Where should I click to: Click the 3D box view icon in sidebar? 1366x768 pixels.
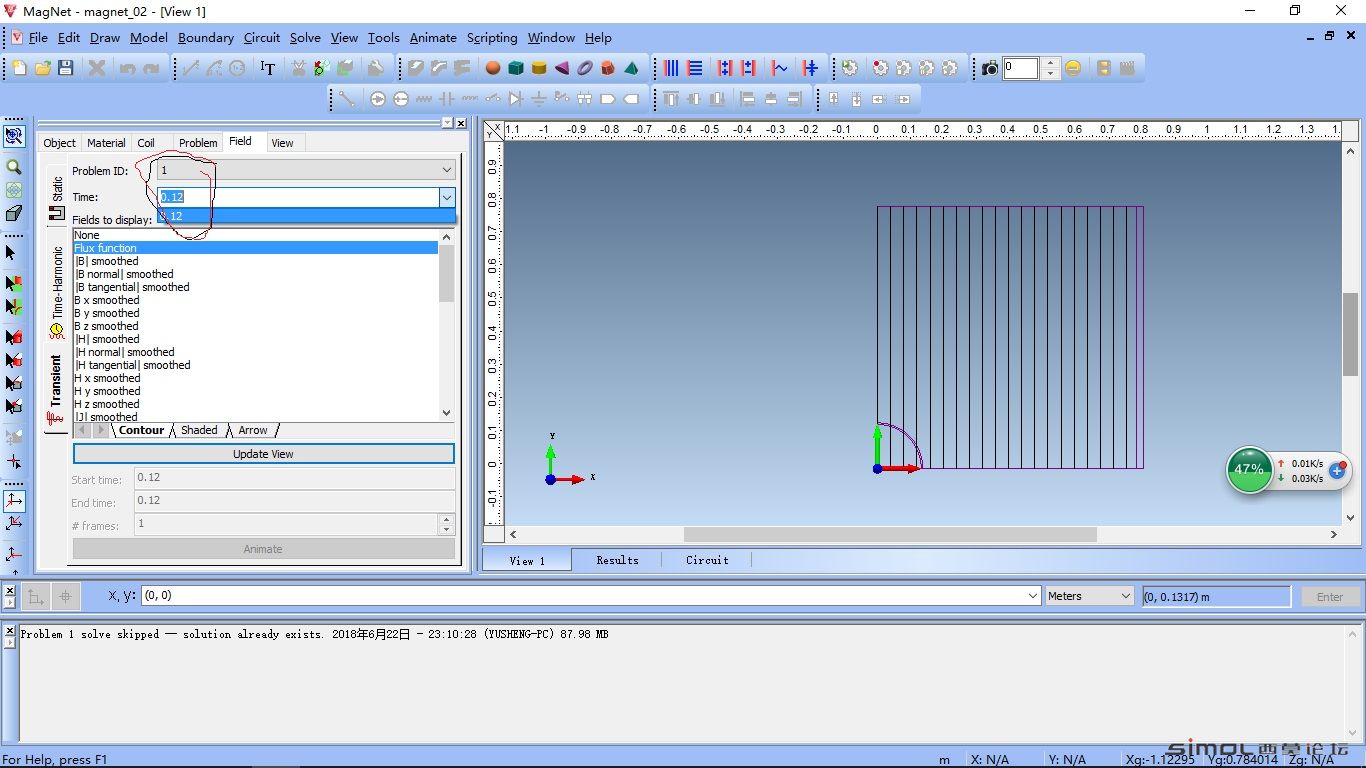coord(14,213)
